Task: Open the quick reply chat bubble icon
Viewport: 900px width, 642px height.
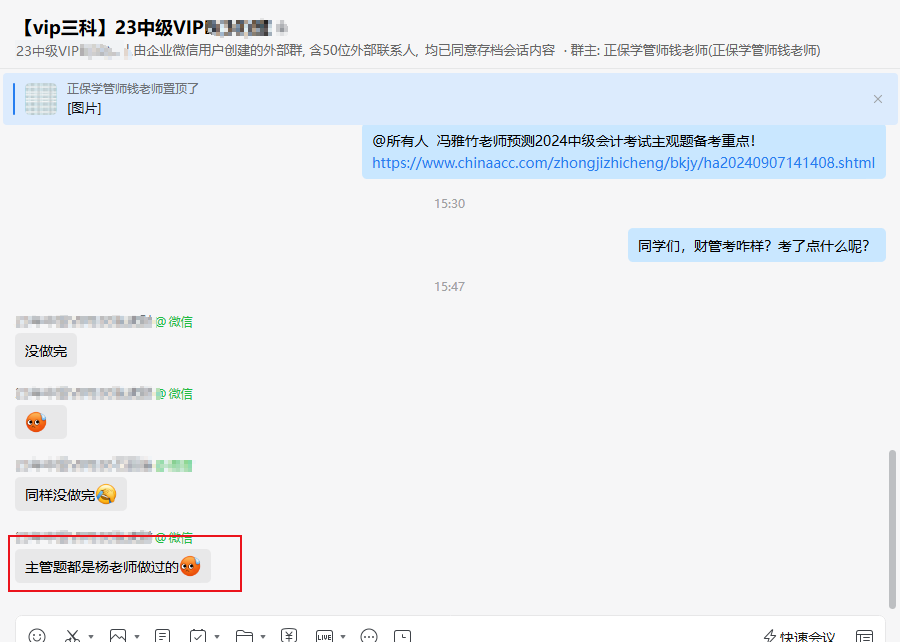Action: click(369, 636)
